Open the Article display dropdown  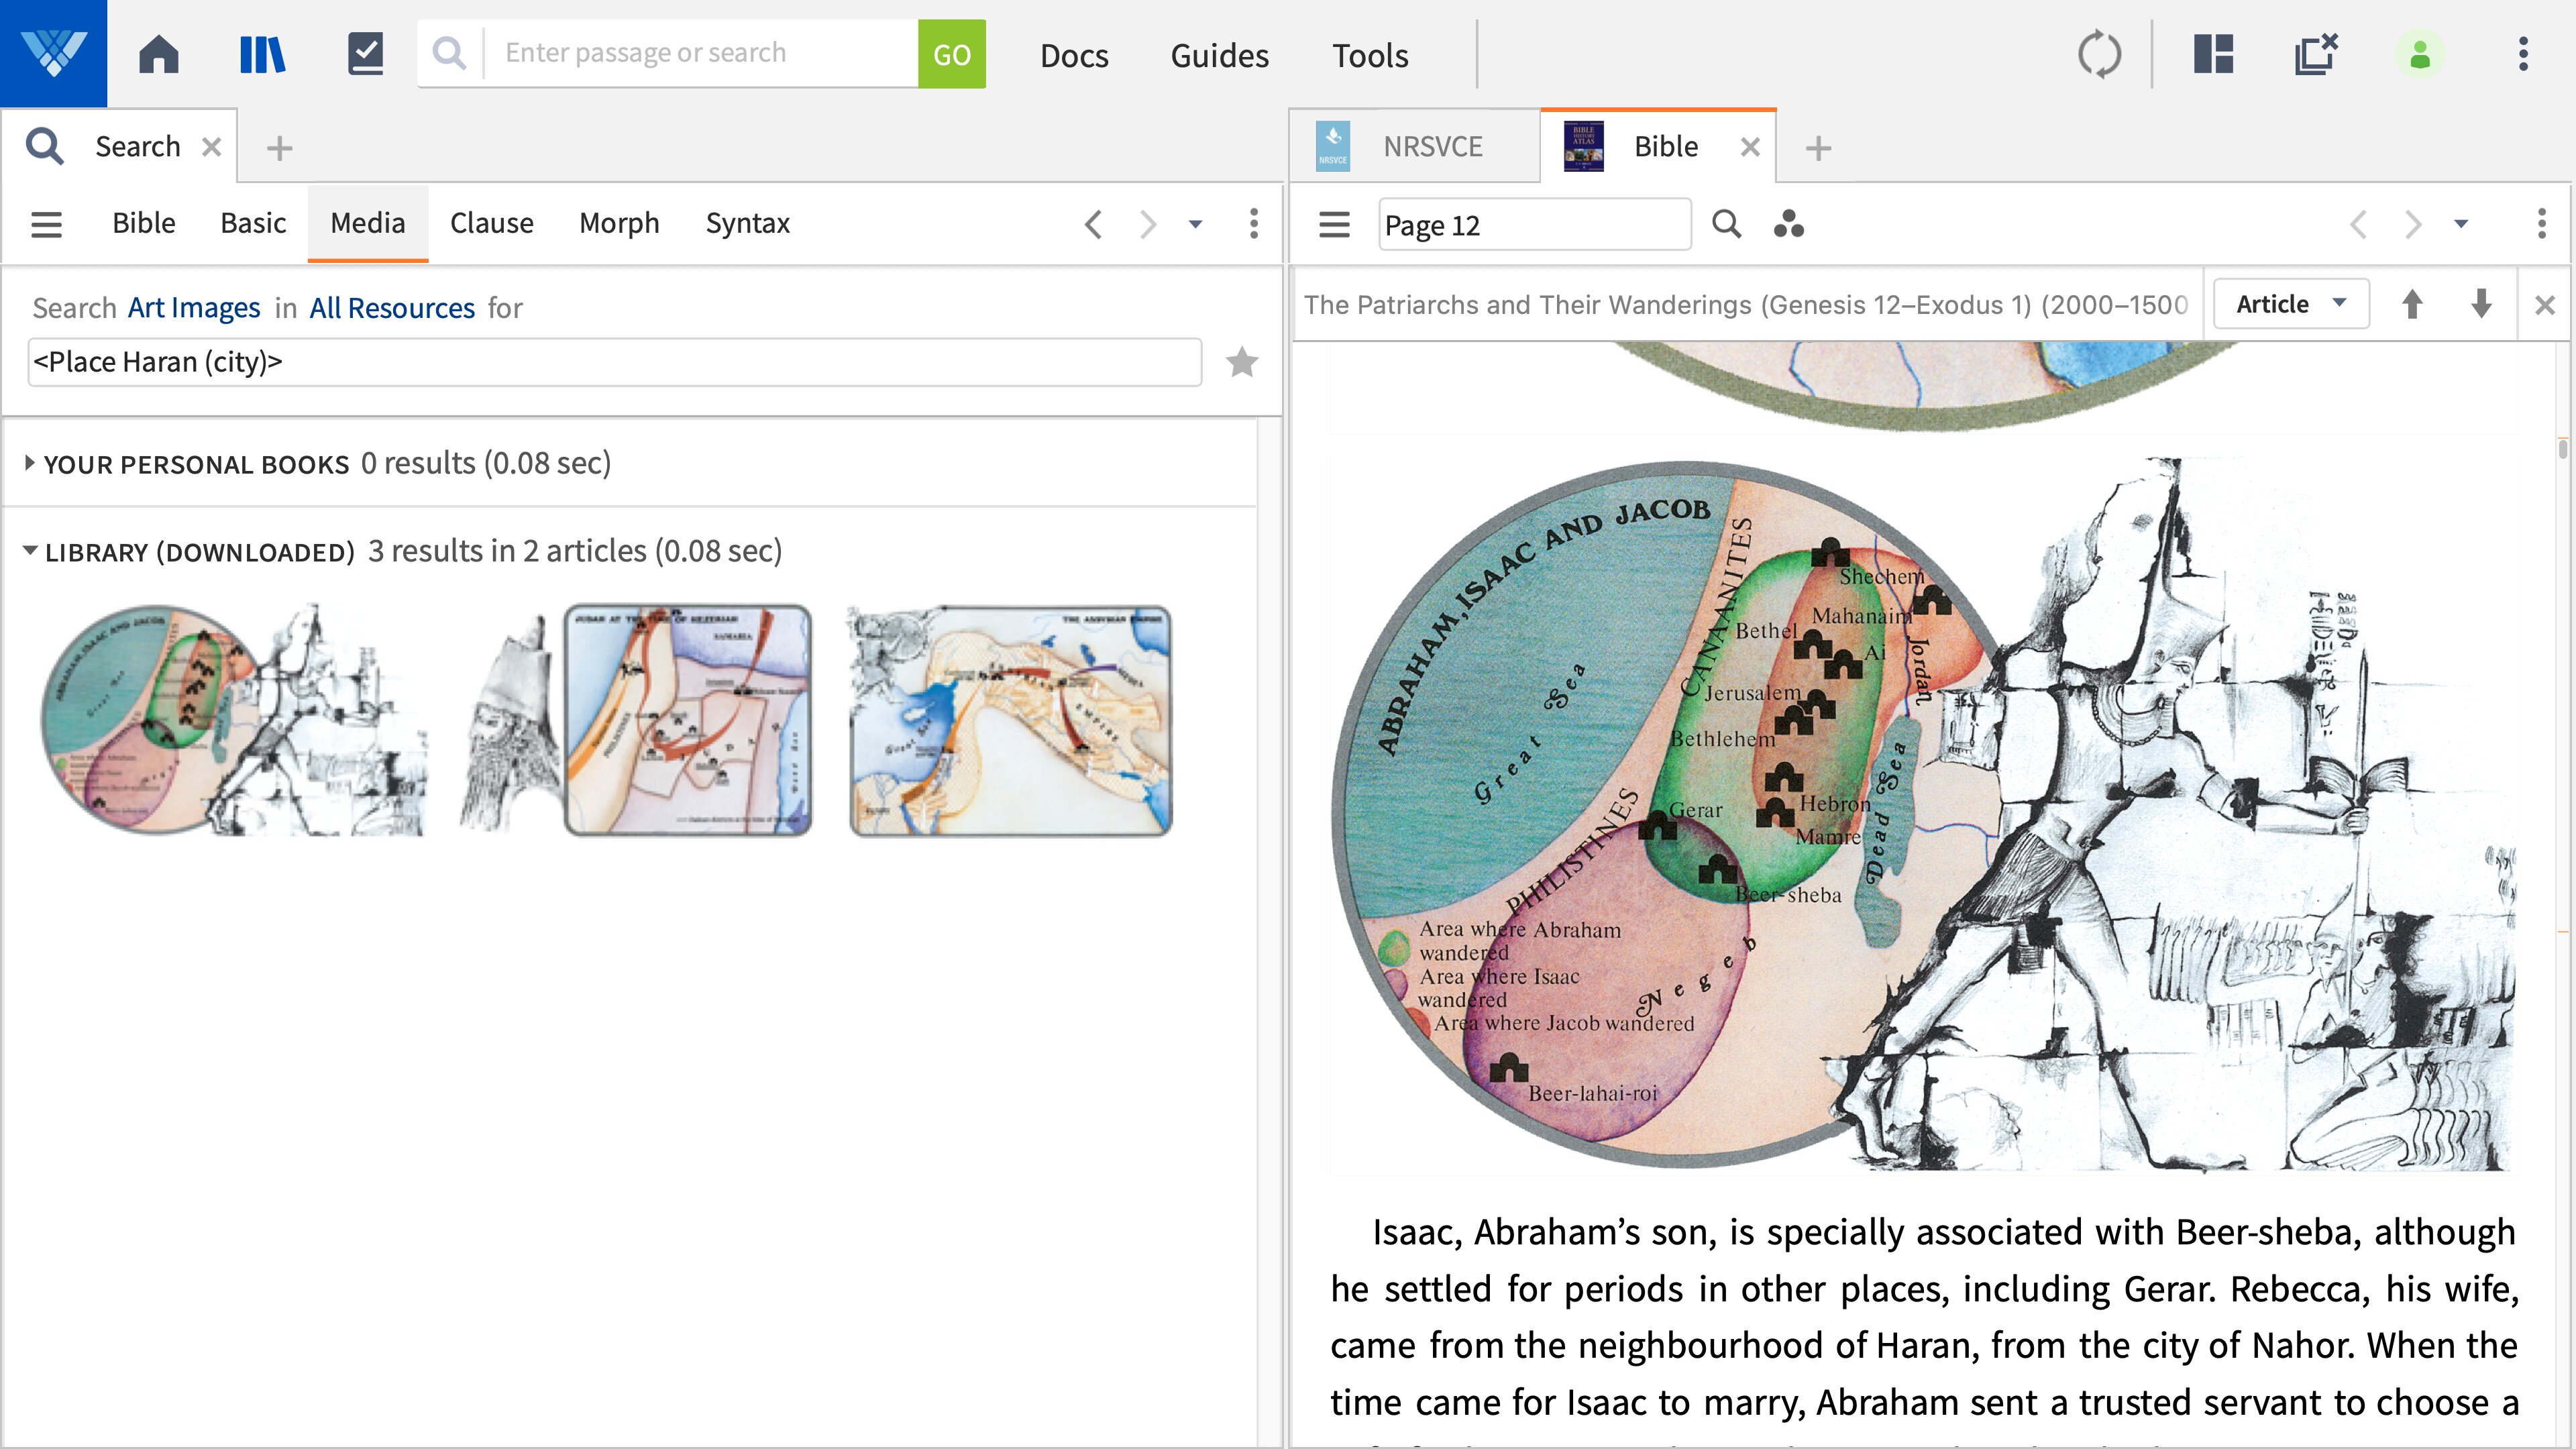click(x=2290, y=303)
